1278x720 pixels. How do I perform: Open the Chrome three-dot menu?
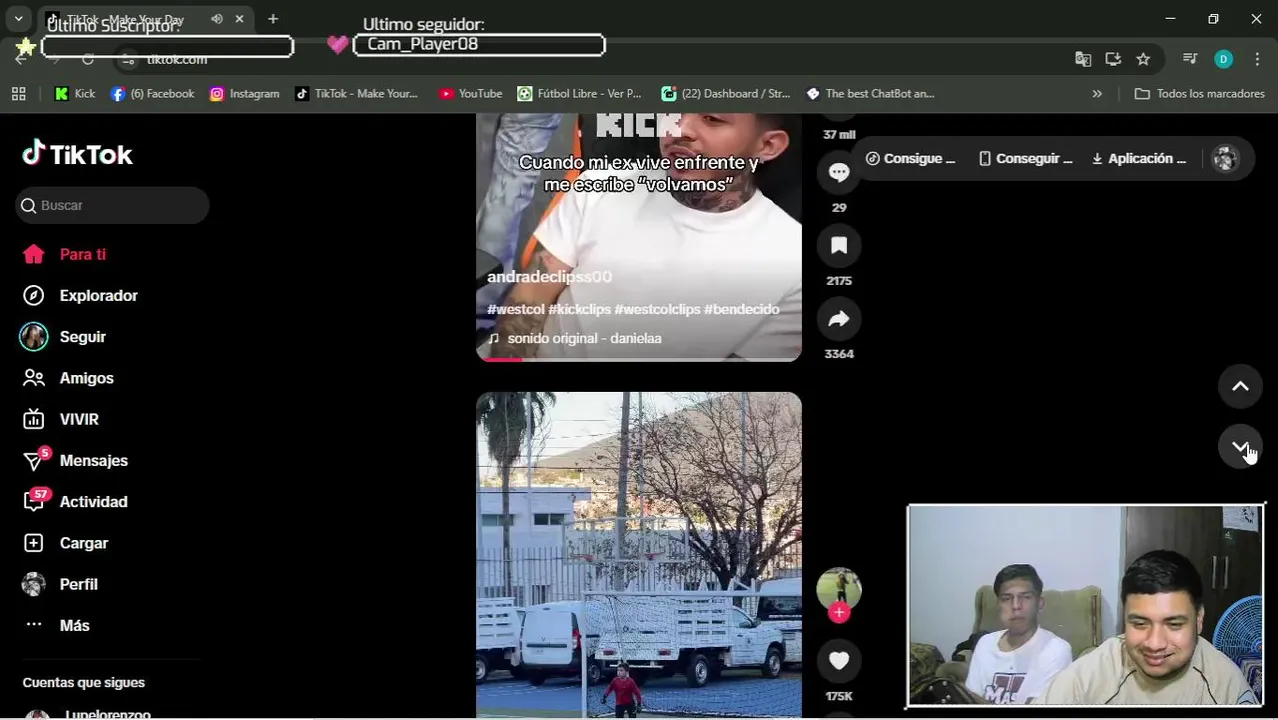1257,59
